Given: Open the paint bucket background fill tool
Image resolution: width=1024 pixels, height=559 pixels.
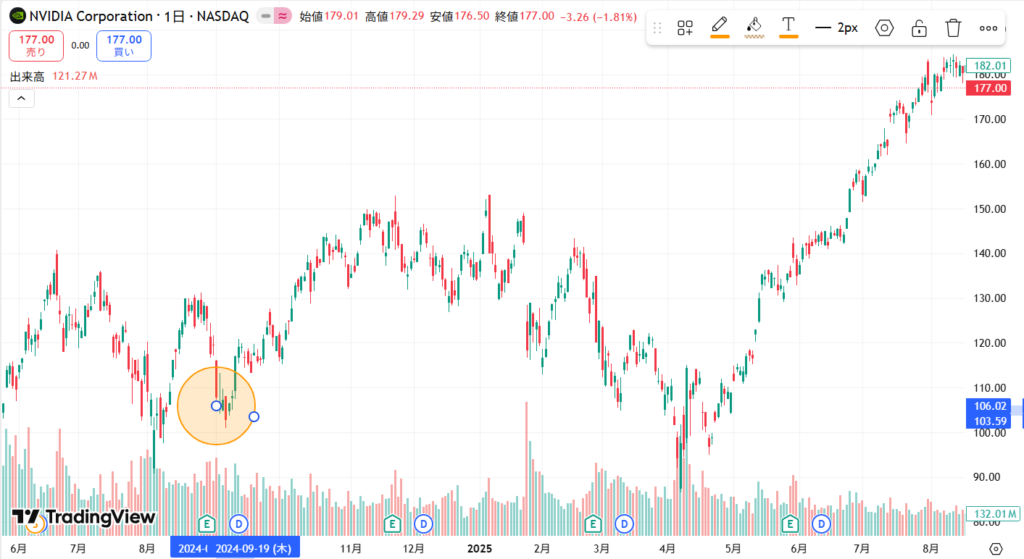Looking at the screenshot, I should [754, 27].
